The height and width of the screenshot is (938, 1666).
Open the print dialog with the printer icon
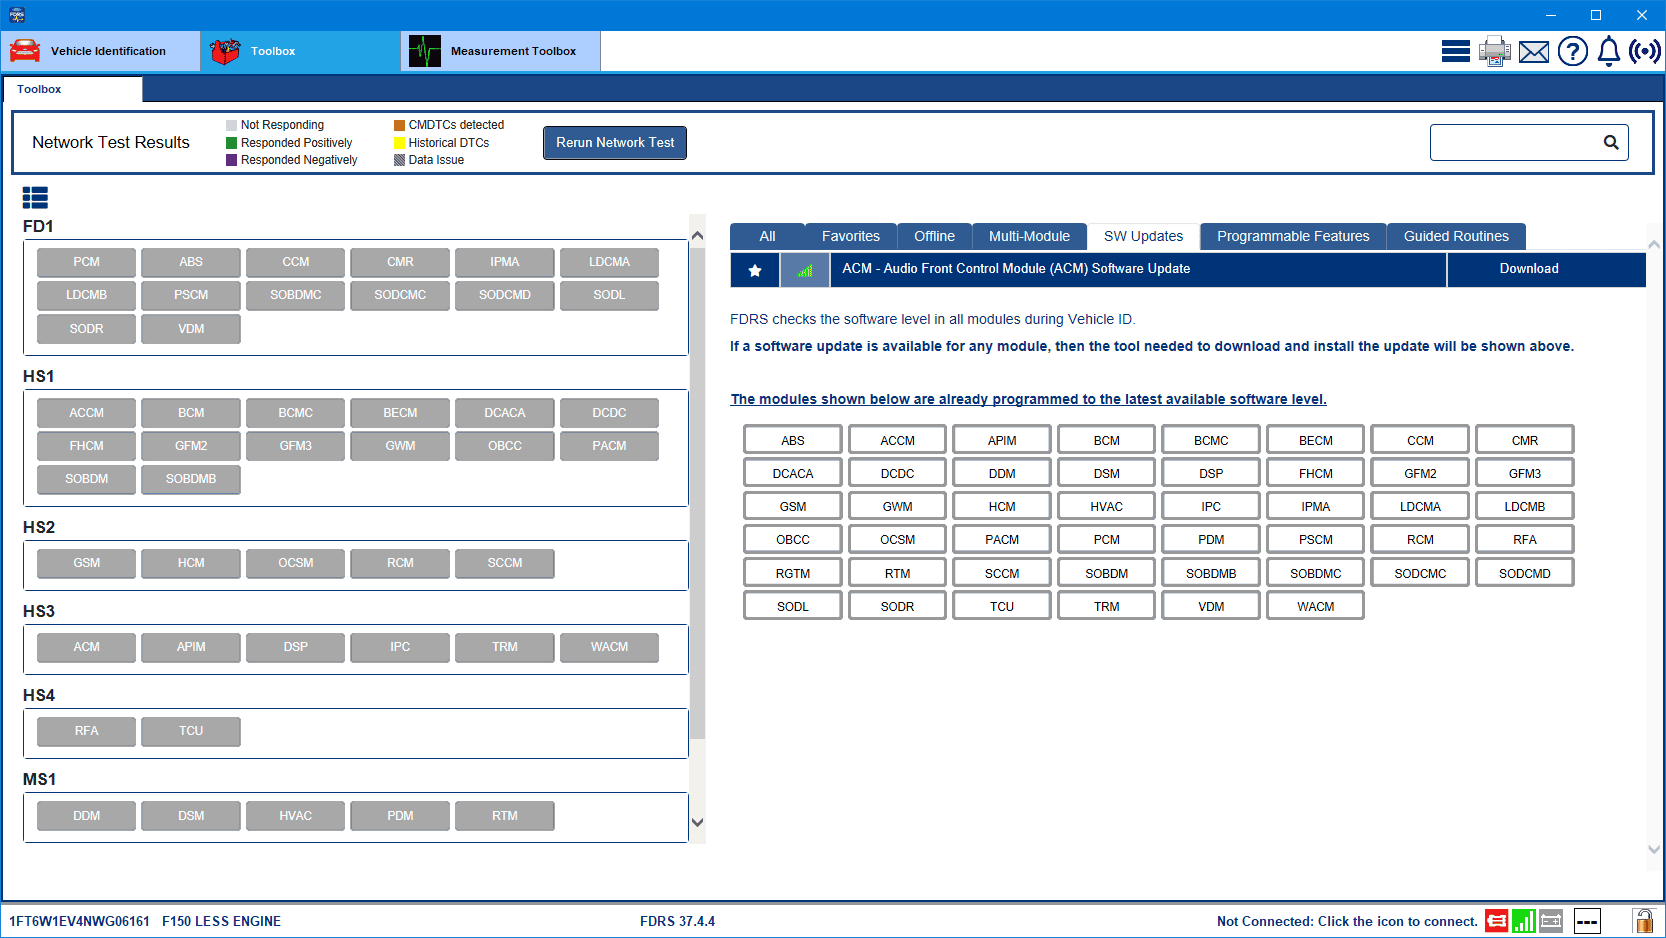pyautogui.click(x=1494, y=51)
